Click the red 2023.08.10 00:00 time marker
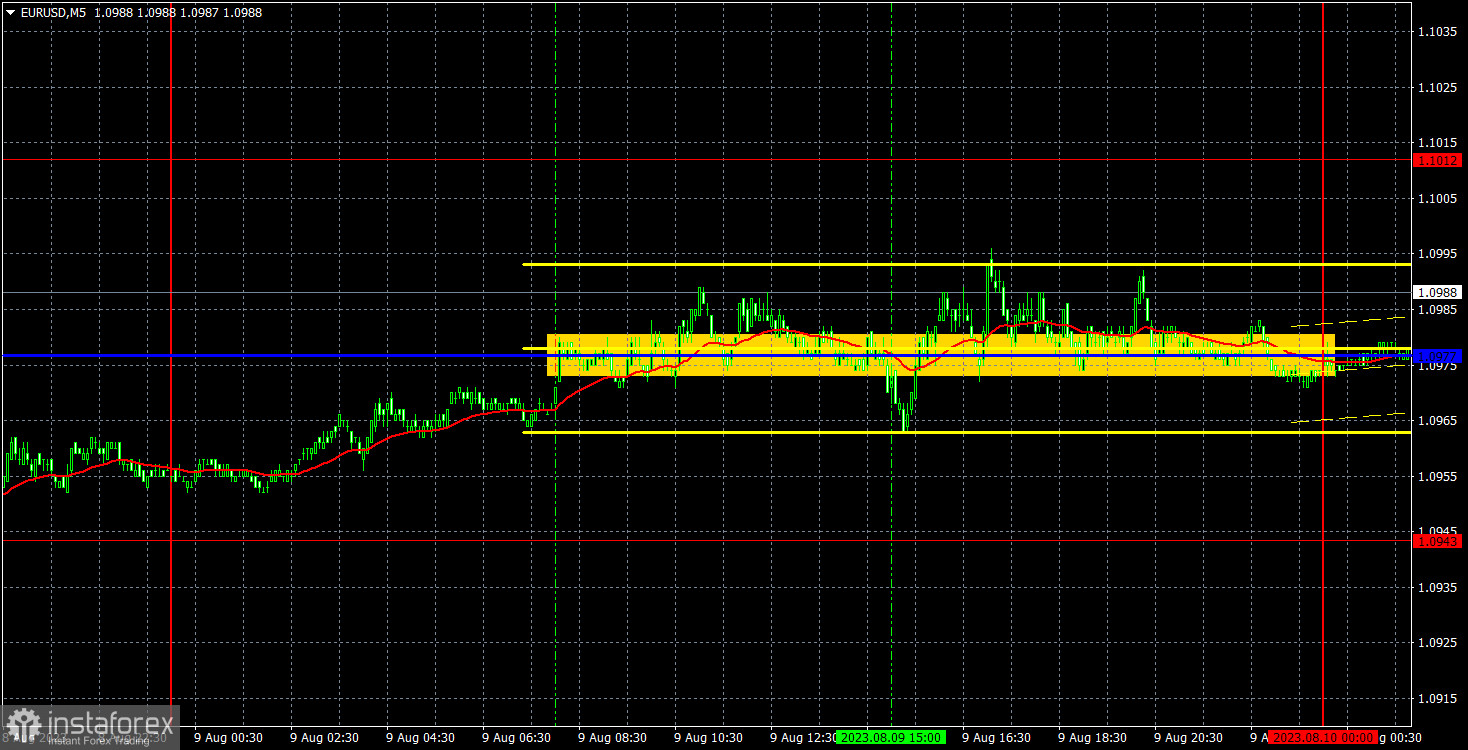 coord(1322,737)
